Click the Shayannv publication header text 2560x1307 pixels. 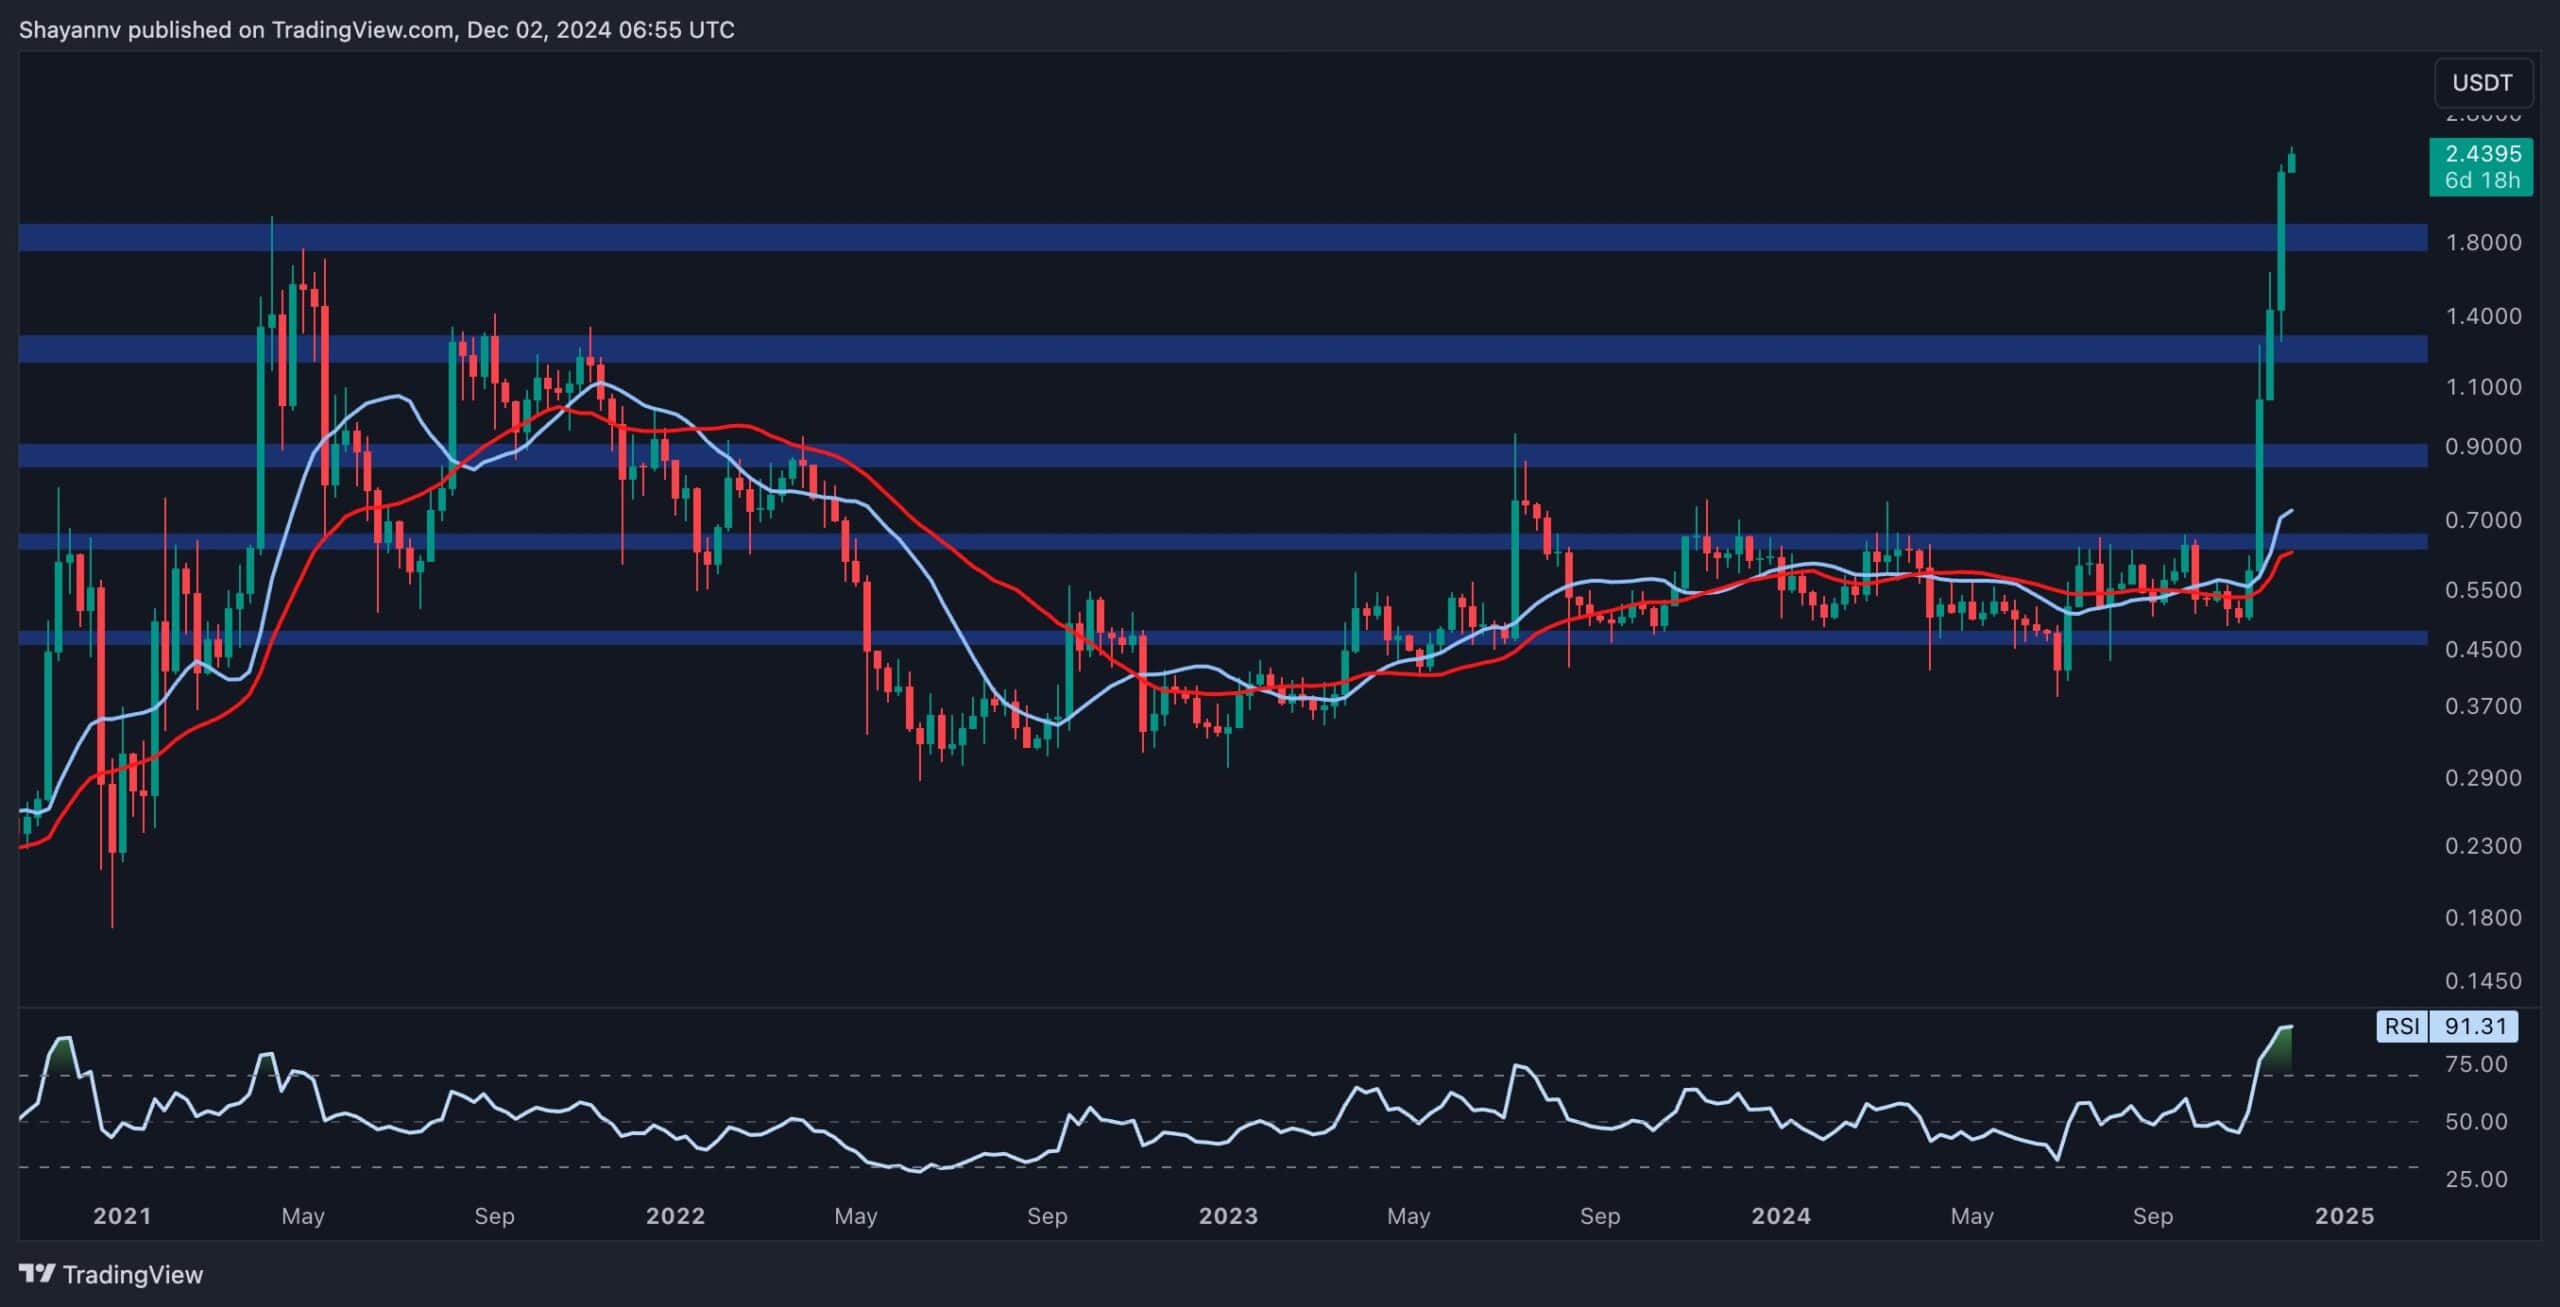378,29
